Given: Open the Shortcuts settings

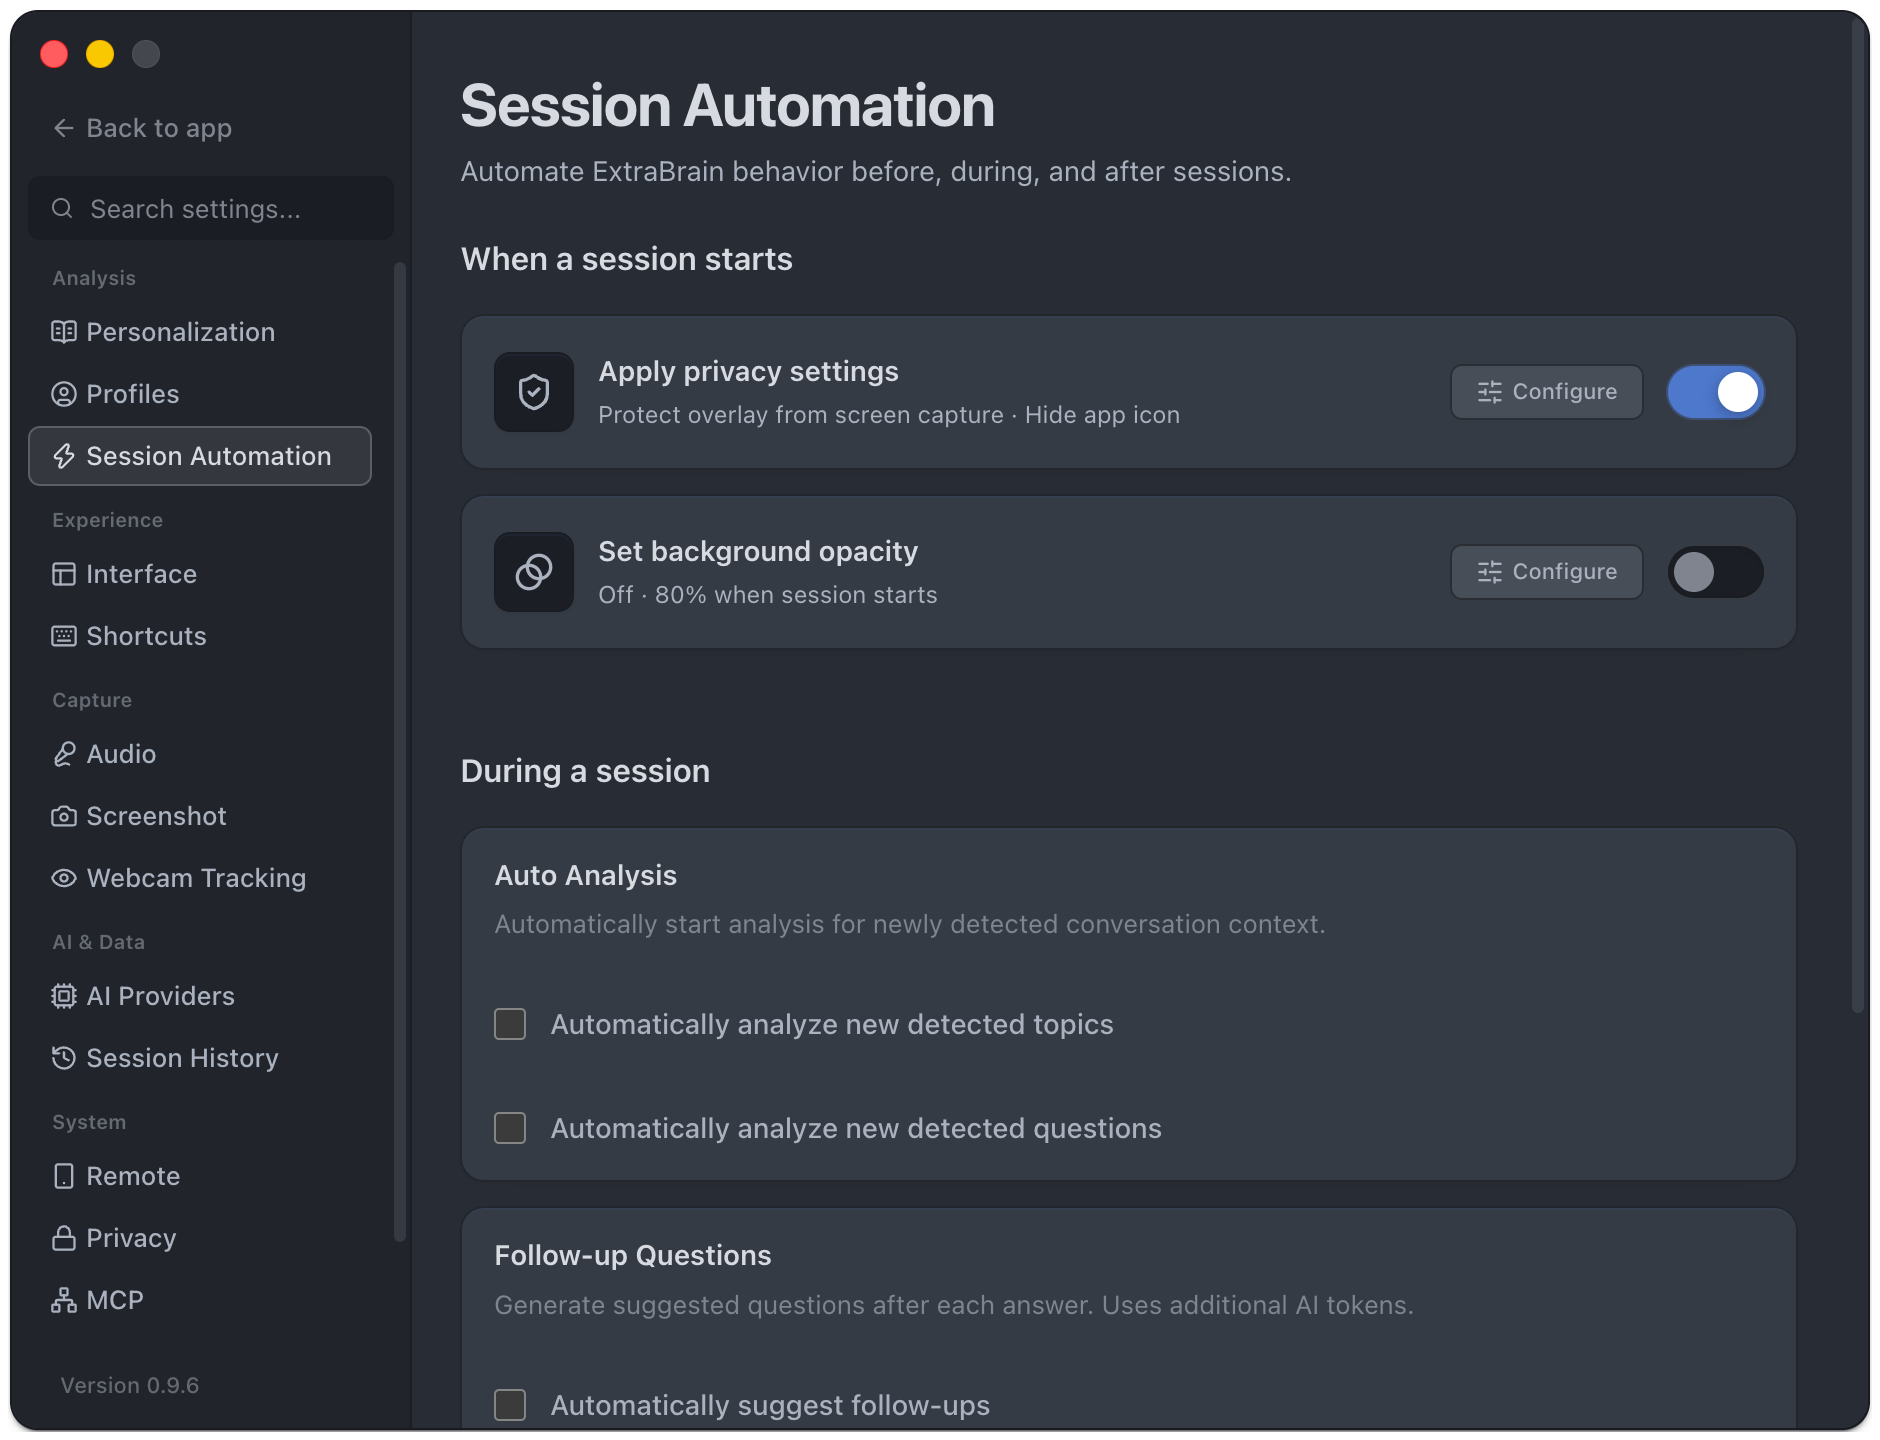Looking at the screenshot, I should 200,636.
